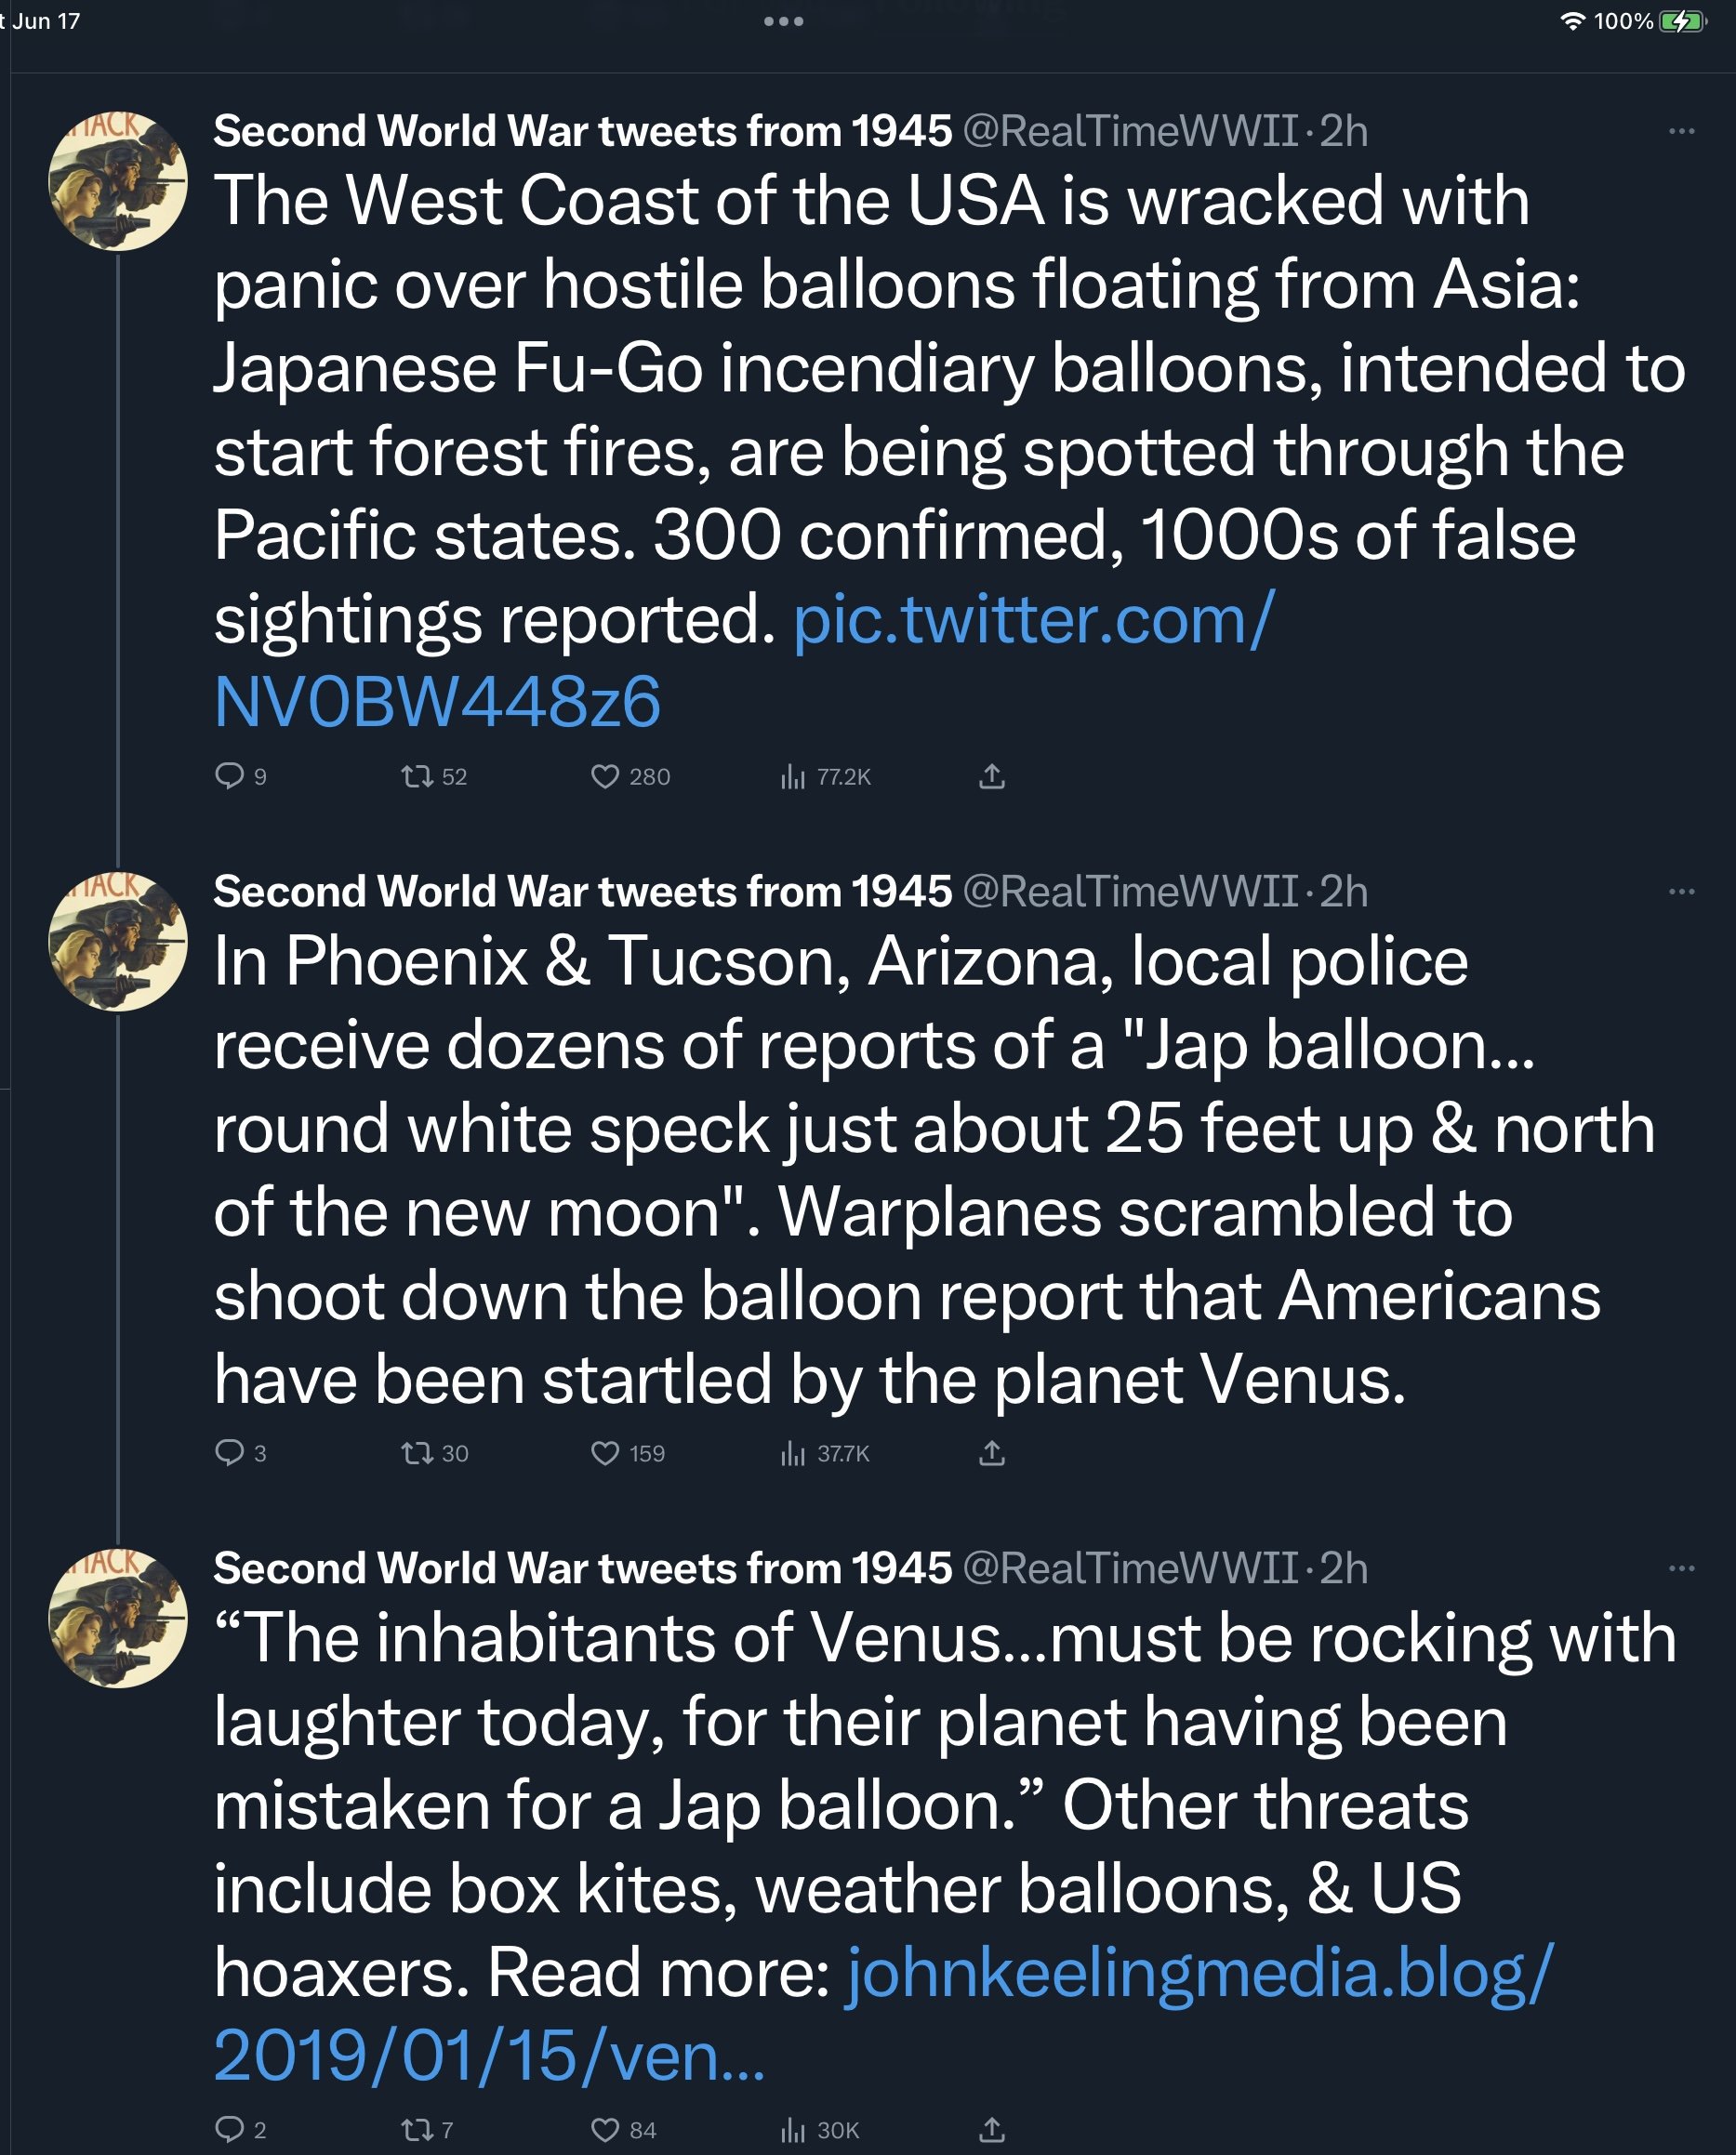Retweet the Fu-Go incendiary balloons tweet

pos(416,776)
